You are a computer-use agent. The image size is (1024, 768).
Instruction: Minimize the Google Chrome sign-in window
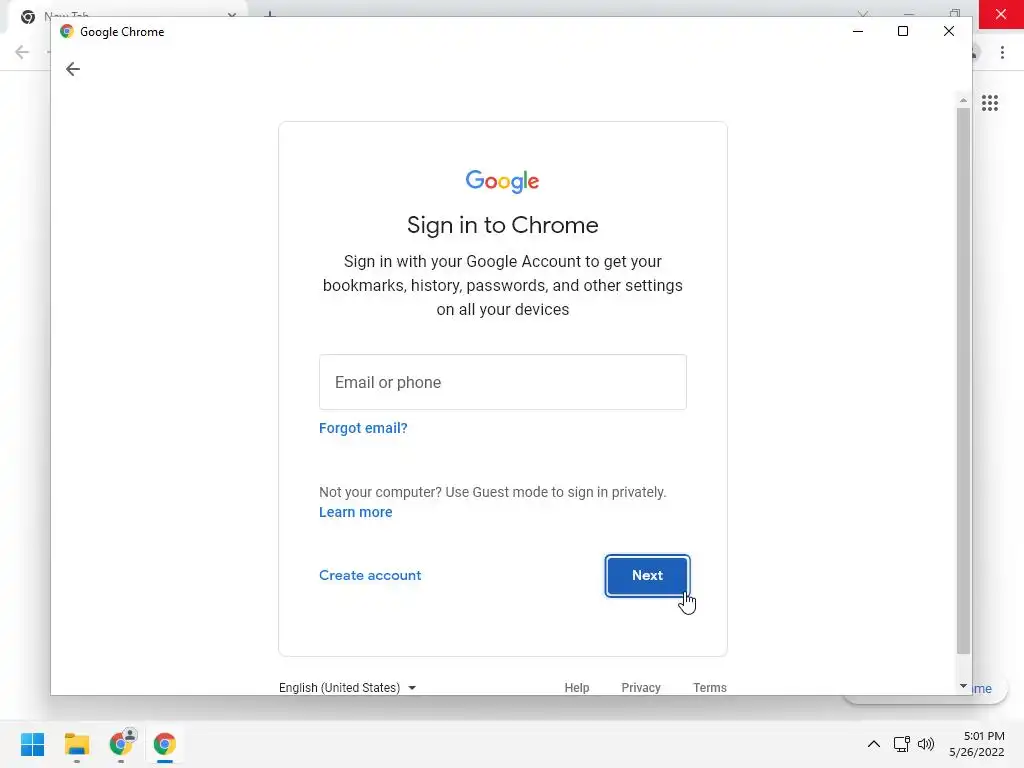858,31
